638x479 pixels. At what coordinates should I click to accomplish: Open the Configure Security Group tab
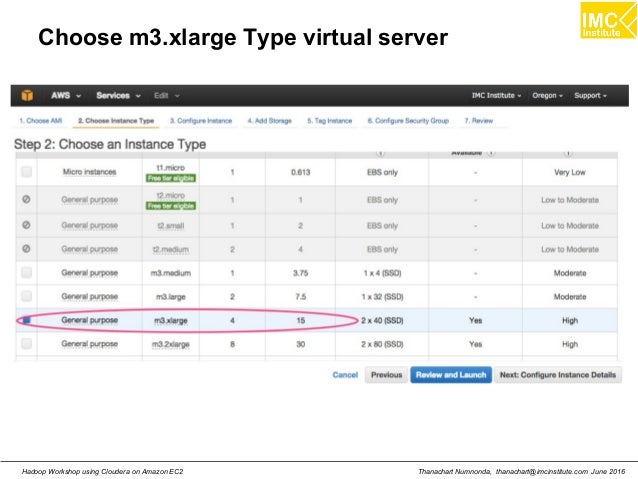click(408, 121)
